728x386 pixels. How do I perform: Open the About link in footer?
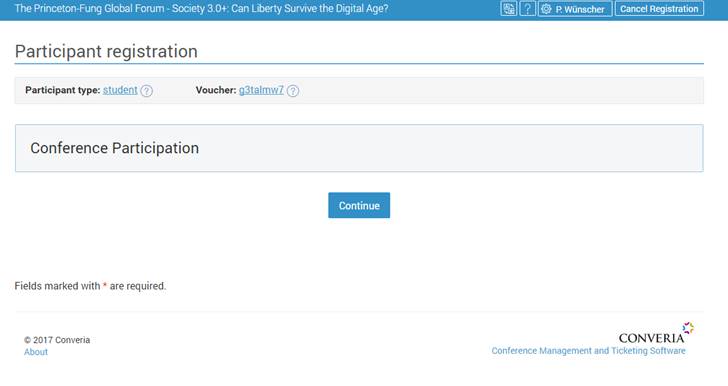pos(36,352)
